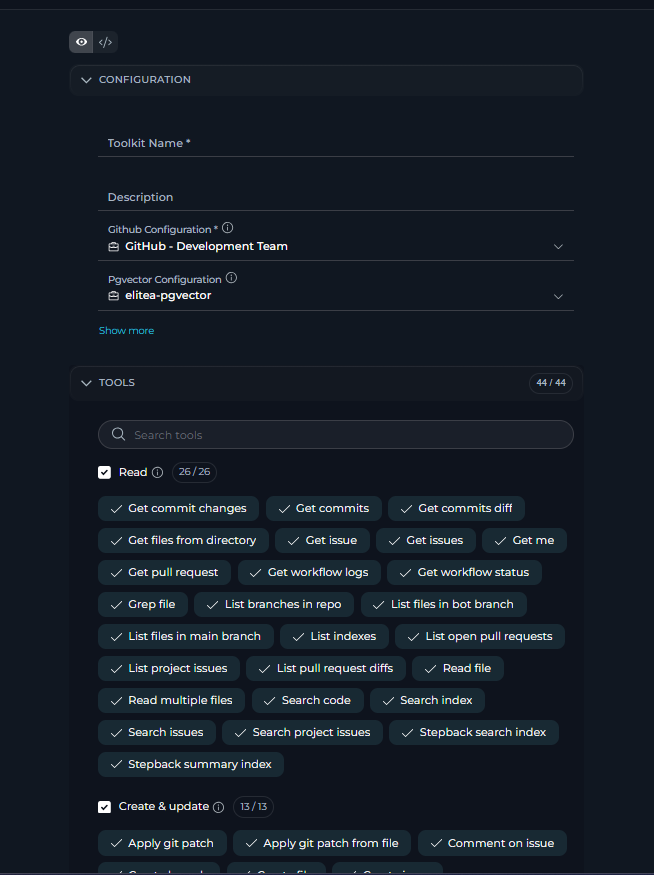
Task: Toggle Get workflow logs tool
Action: tap(310, 573)
